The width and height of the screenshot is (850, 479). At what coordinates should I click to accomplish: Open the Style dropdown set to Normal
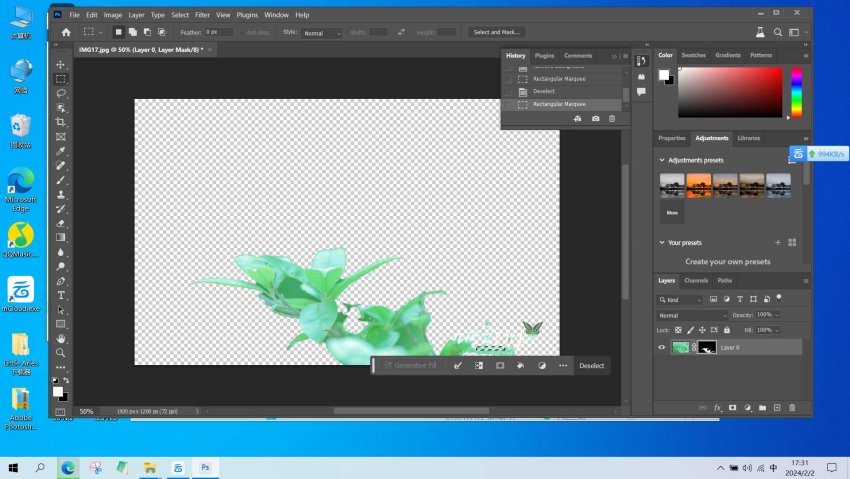[322, 33]
